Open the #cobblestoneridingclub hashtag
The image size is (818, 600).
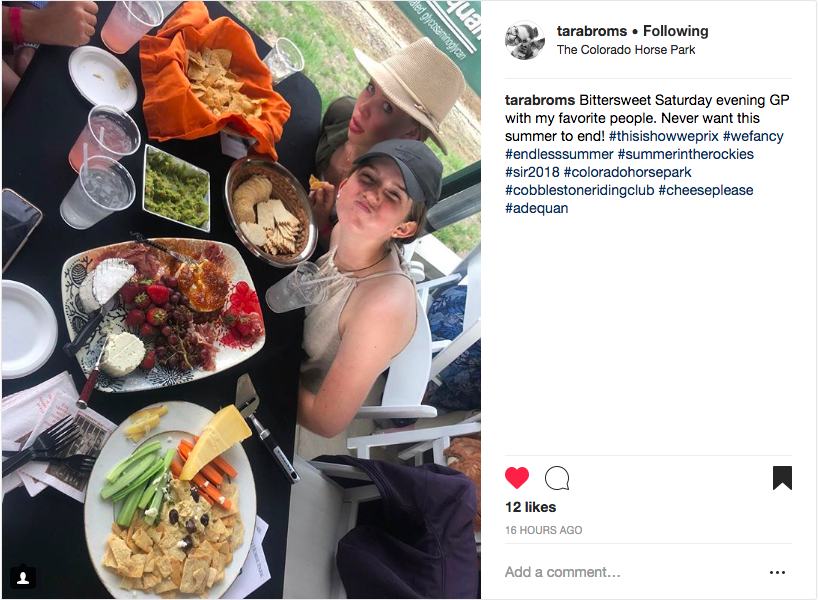pyautogui.click(x=580, y=190)
